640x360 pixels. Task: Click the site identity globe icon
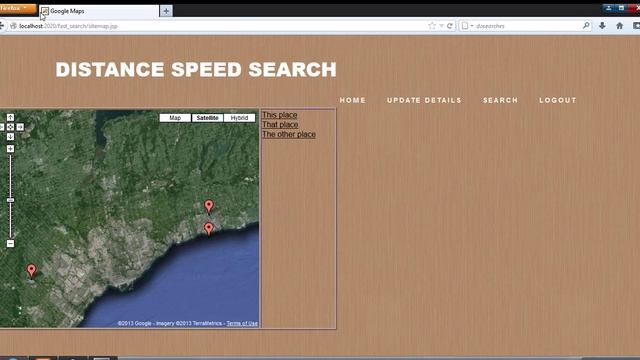[x=13, y=26]
